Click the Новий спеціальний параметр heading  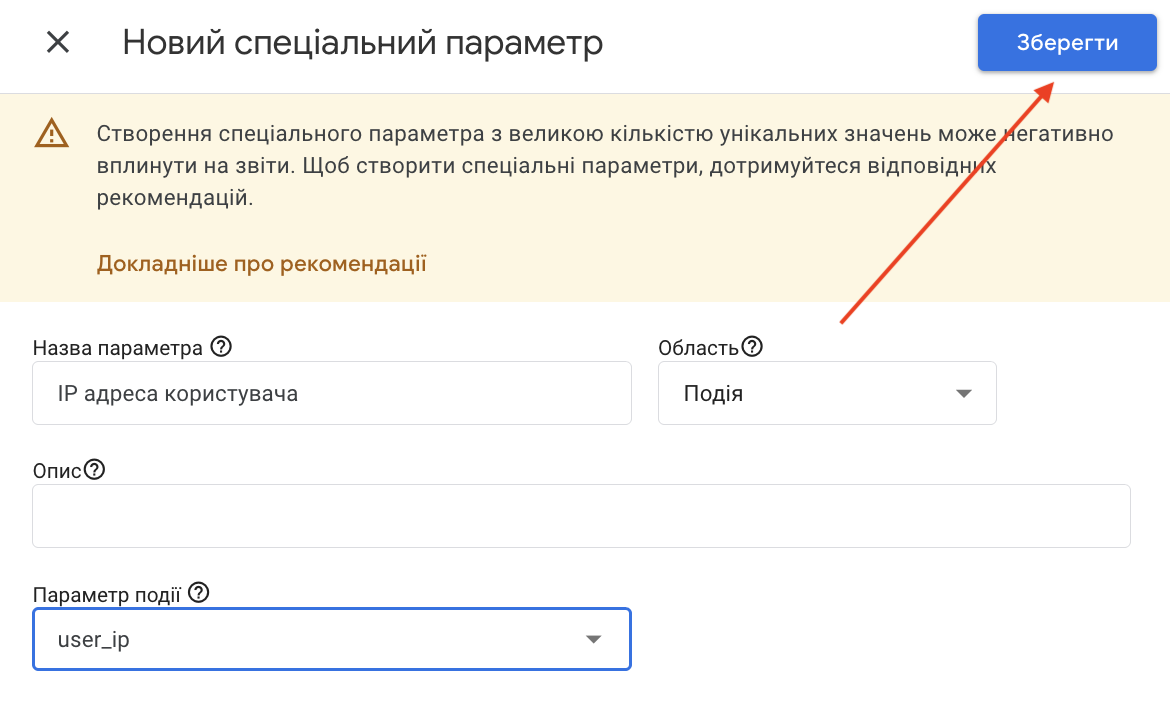(362, 43)
